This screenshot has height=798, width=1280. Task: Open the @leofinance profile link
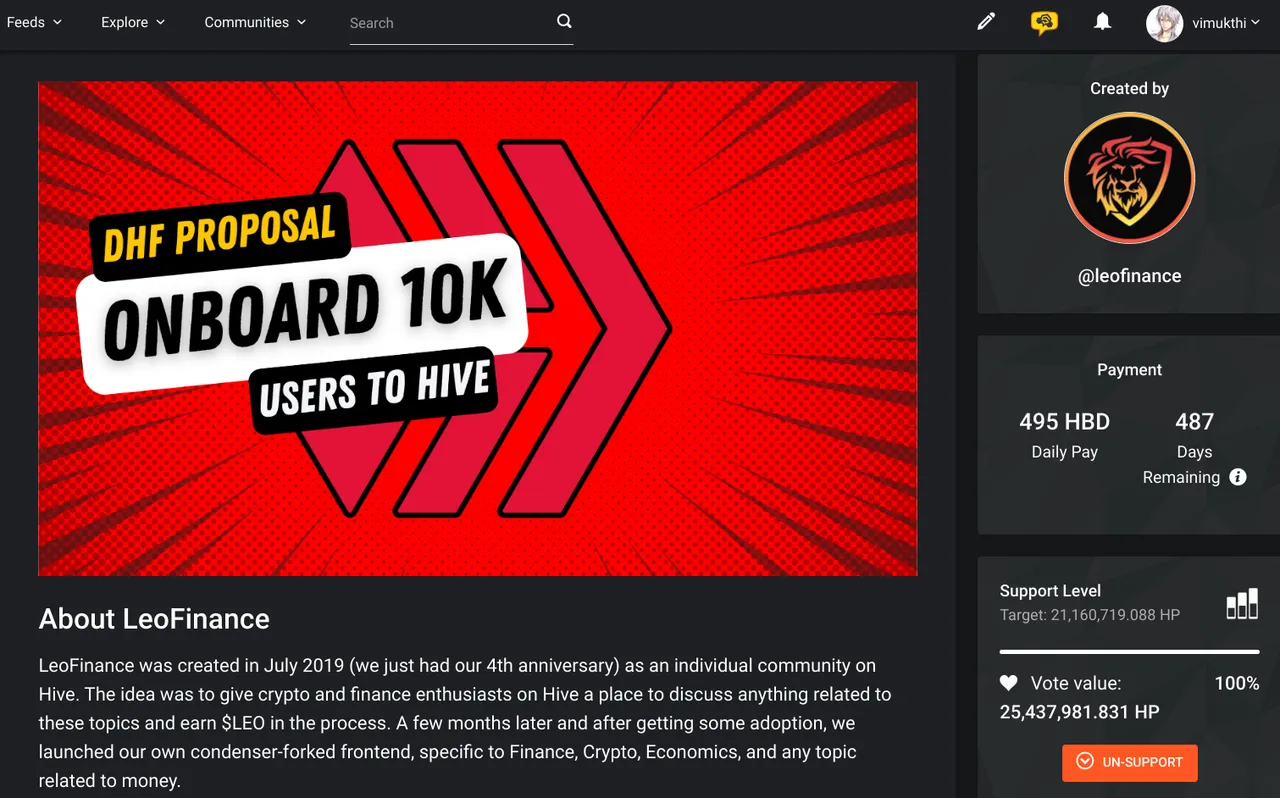[1129, 276]
